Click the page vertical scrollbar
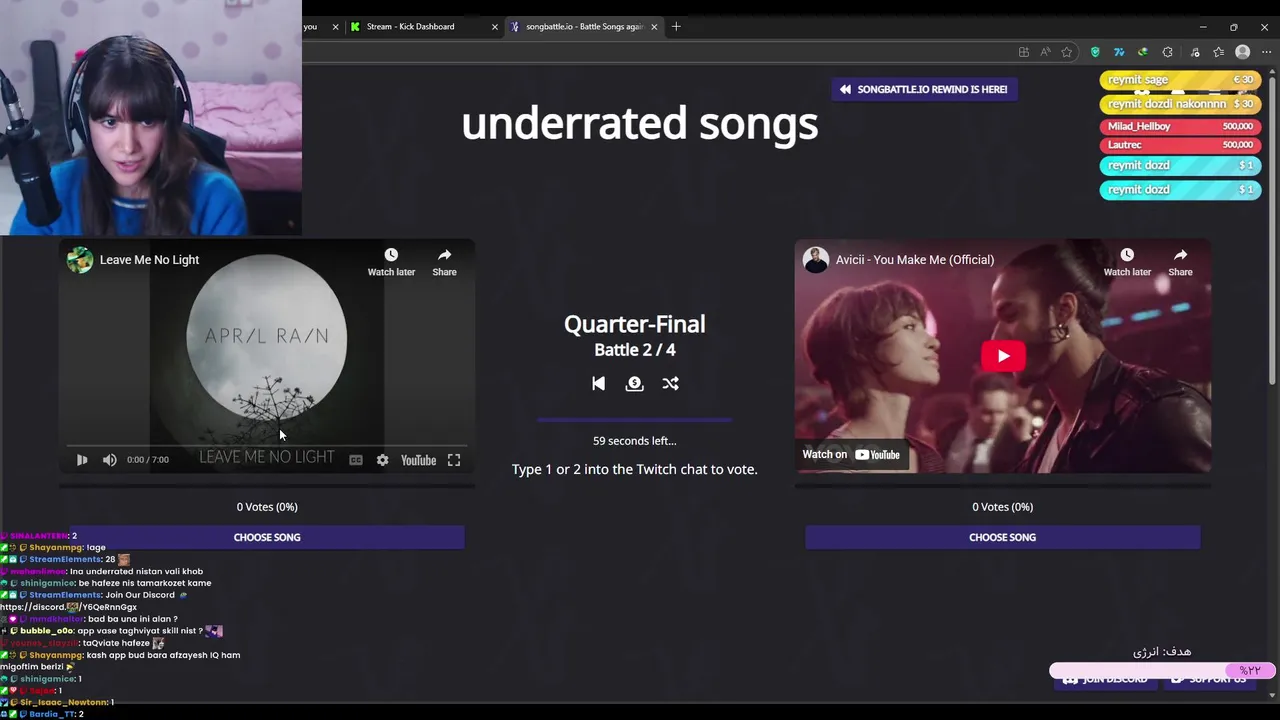Screen dimensions: 1280x720 (x=1272, y=230)
